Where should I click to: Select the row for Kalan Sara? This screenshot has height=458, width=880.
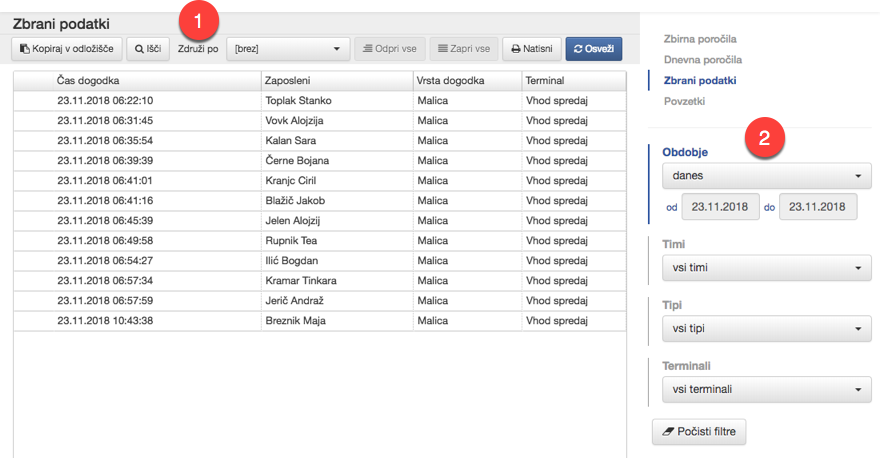(x=320, y=140)
